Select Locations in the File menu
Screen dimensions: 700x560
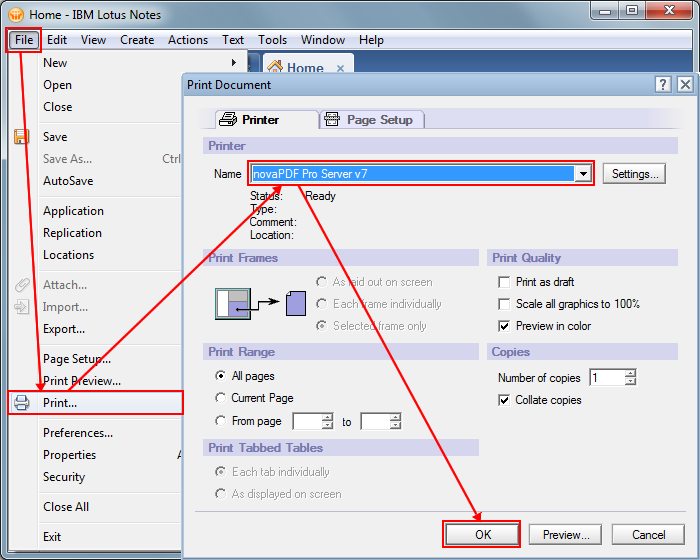[69, 255]
